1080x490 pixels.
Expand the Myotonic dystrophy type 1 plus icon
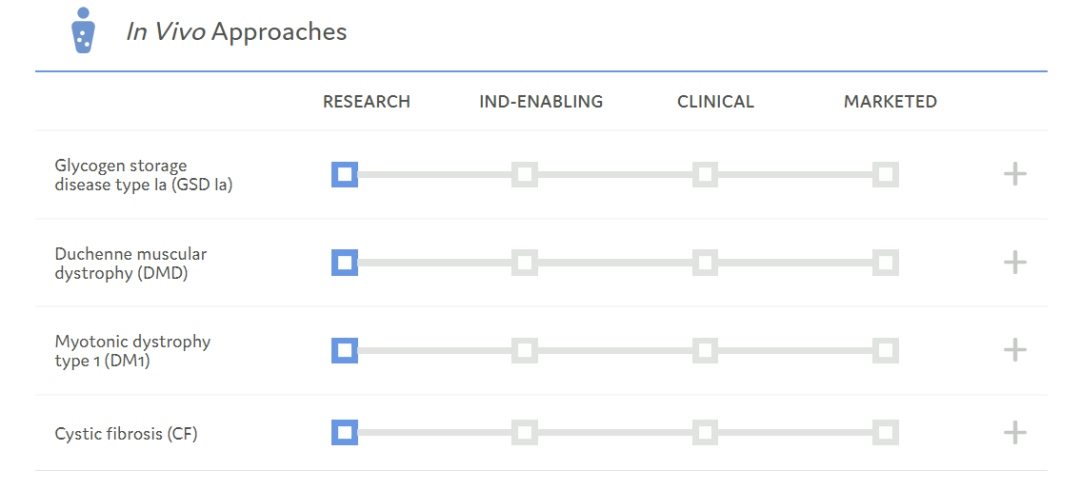(1015, 350)
